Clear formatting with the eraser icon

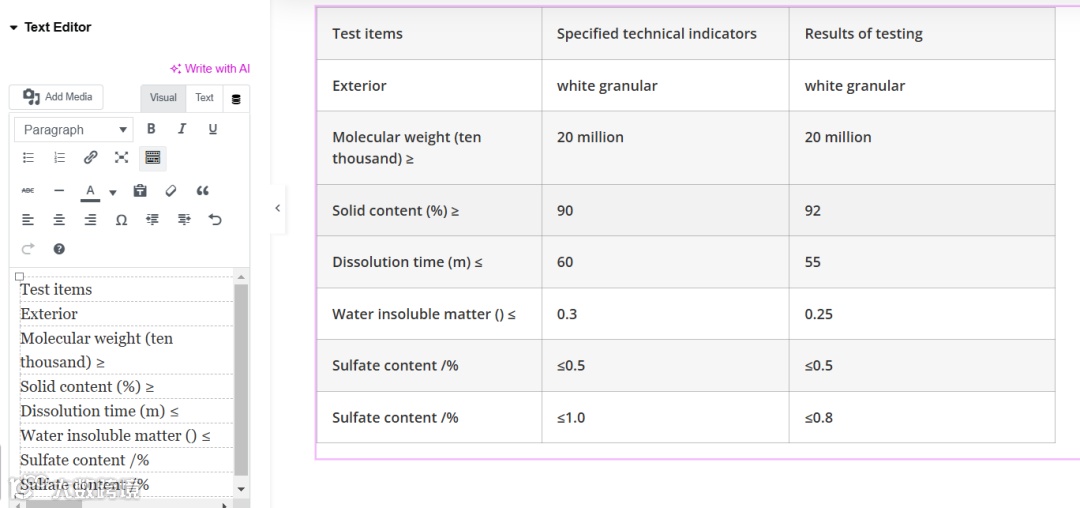point(171,191)
